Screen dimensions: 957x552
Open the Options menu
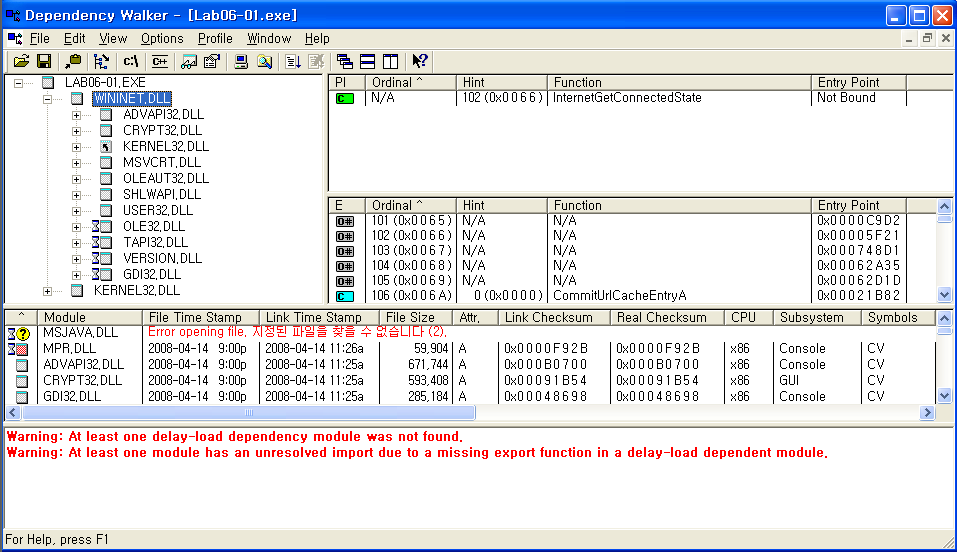coord(162,38)
